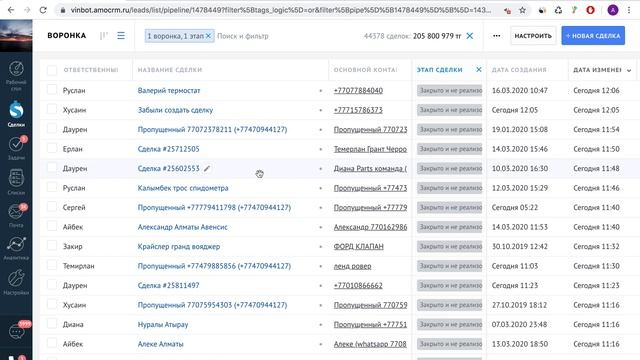Go back in browser history
This screenshot has width=640, height=360.
pyautogui.click(x=11, y=10)
